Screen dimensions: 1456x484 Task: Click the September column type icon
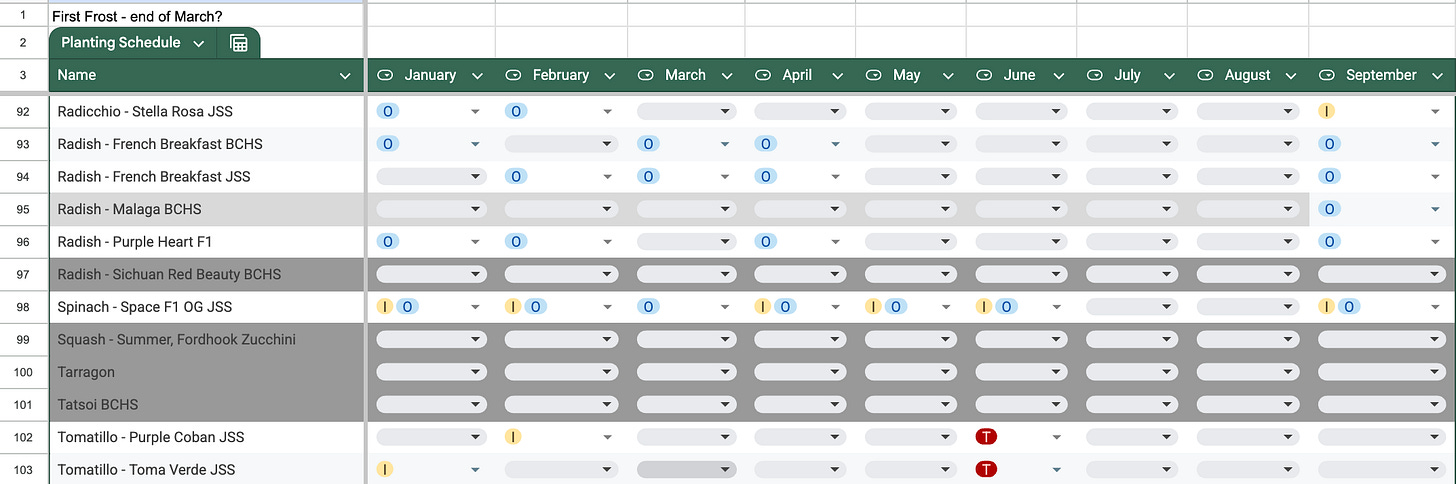click(1326, 75)
